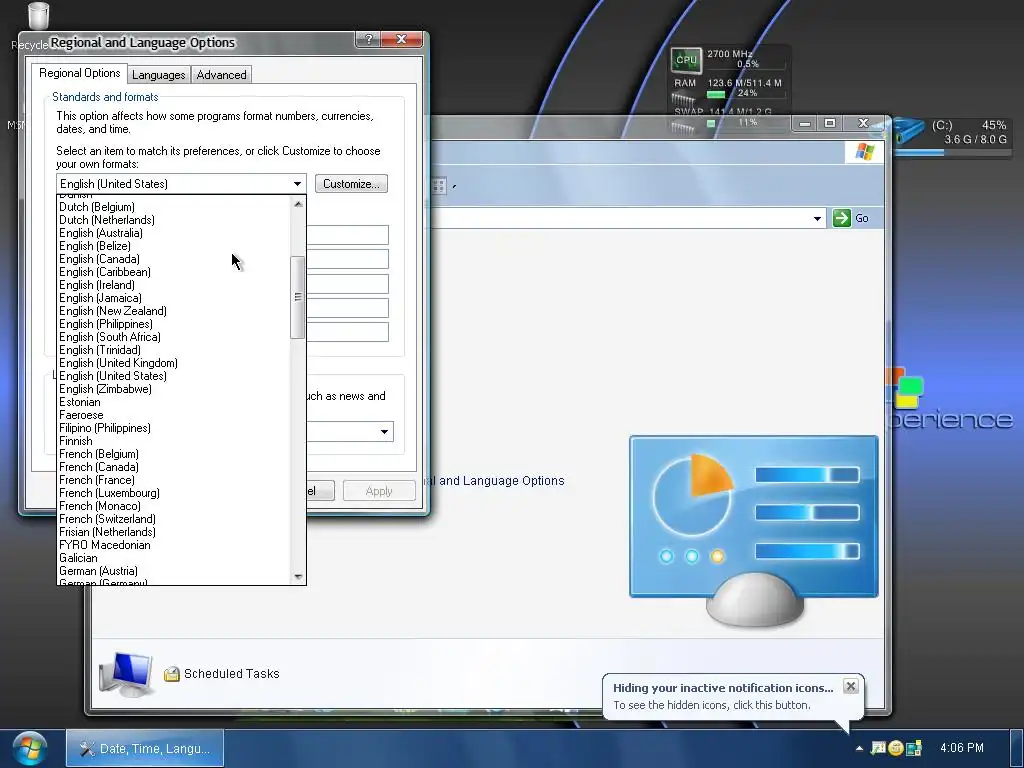
Task: Choose English (Belize)
Action: pyautogui.click(x=174, y=246)
